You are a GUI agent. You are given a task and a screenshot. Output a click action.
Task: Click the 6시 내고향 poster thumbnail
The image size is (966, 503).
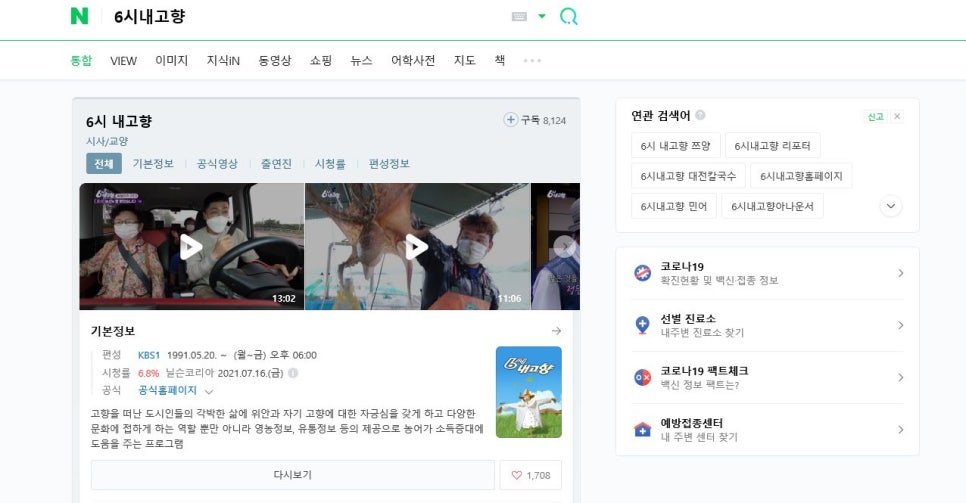click(529, 392)
